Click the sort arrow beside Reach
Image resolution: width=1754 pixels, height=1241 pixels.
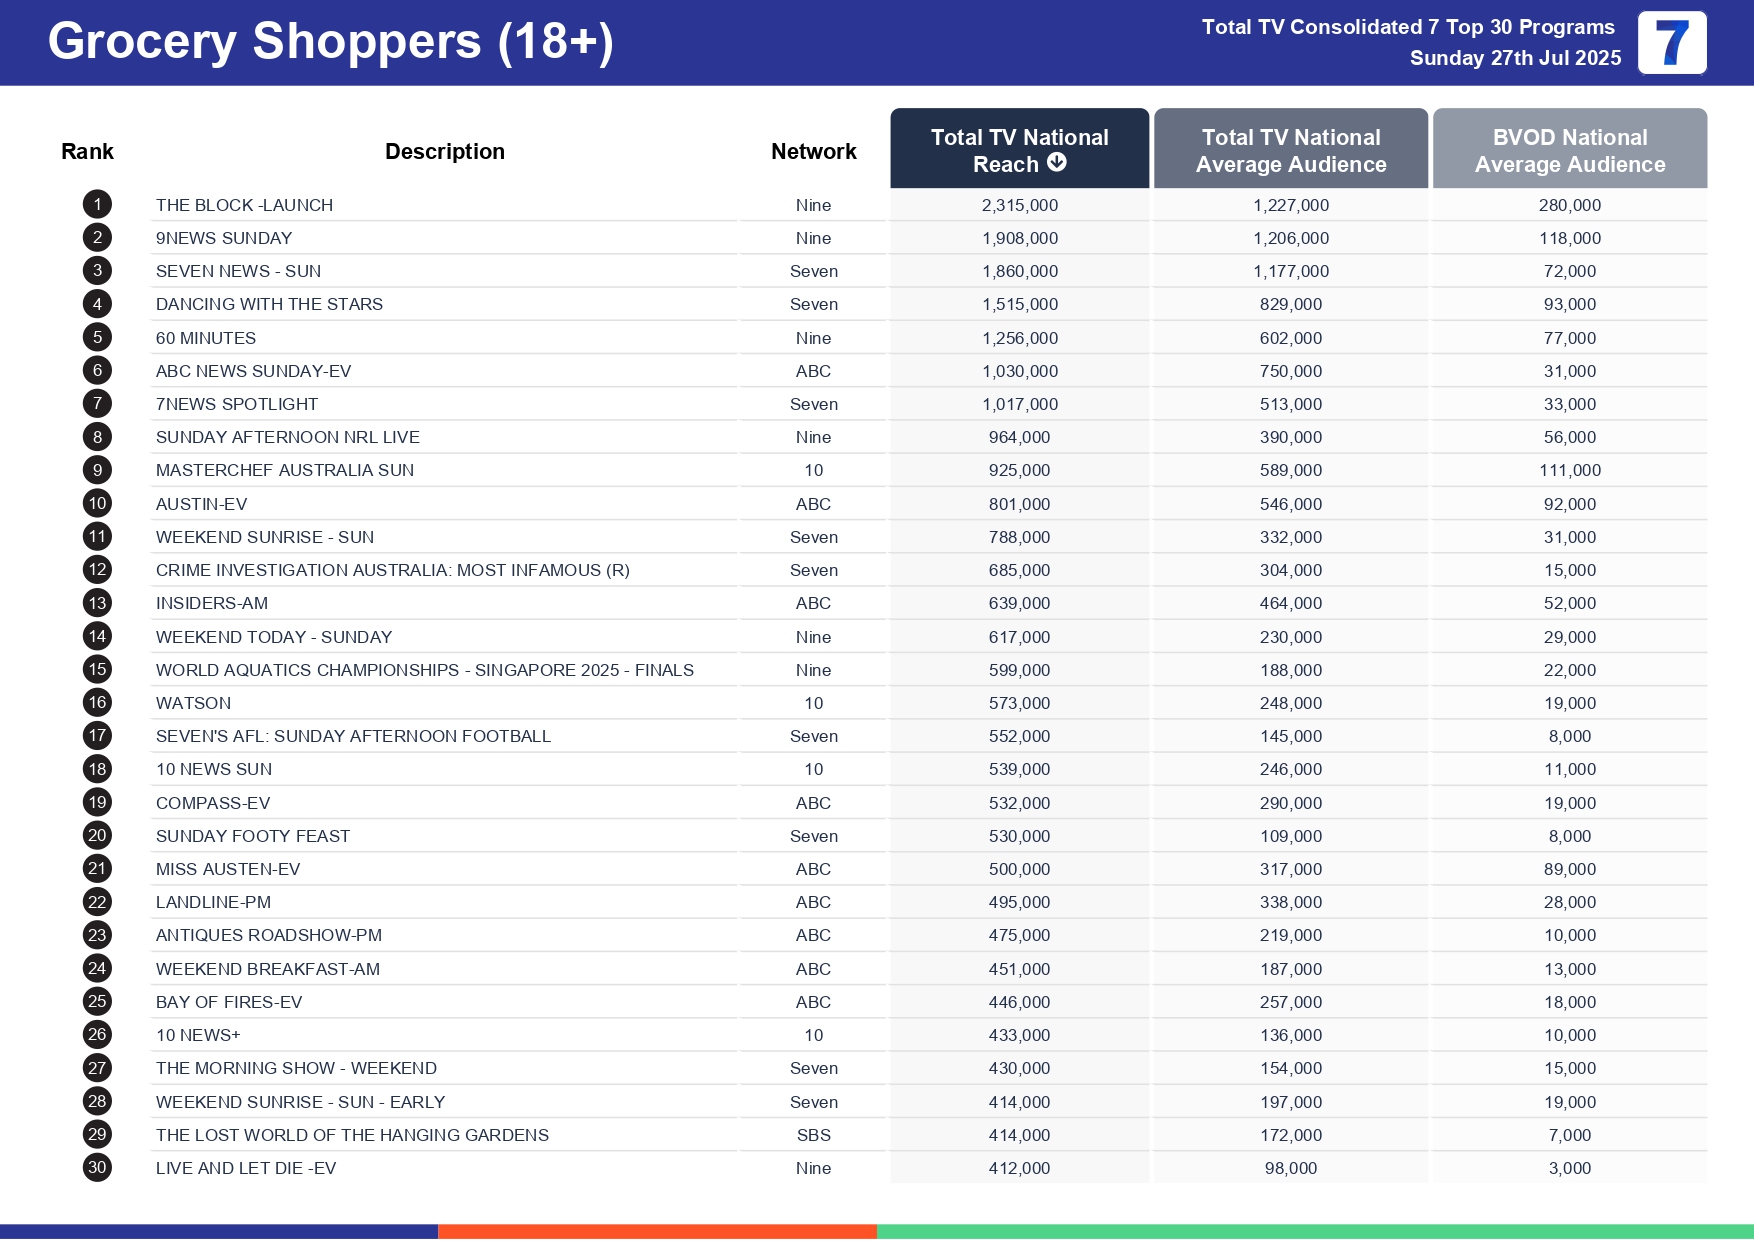coord(1057,162)
